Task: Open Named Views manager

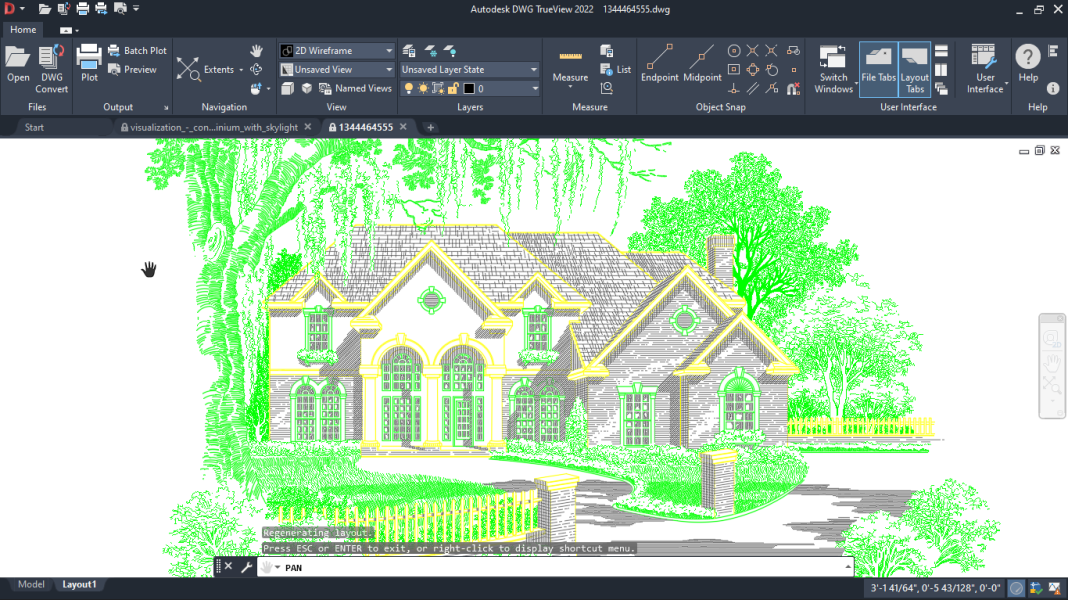Action: (355, 89)
